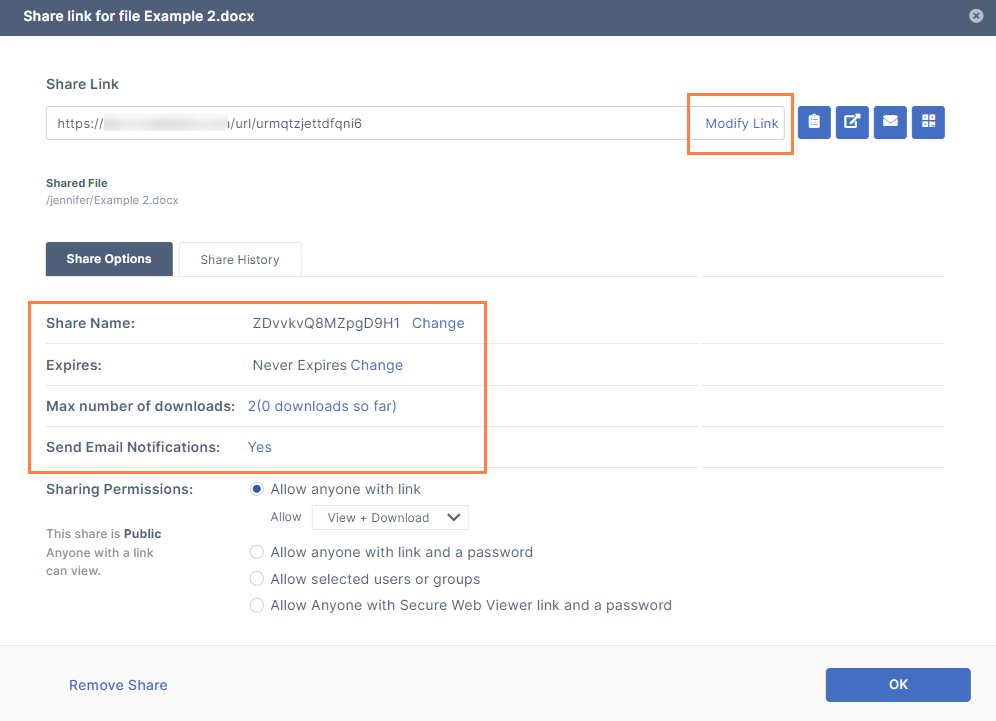Image resolution: width=996 pixels, height=721 pixels.
Task: Switch to the Share History tab
Action: click(239, 260)
